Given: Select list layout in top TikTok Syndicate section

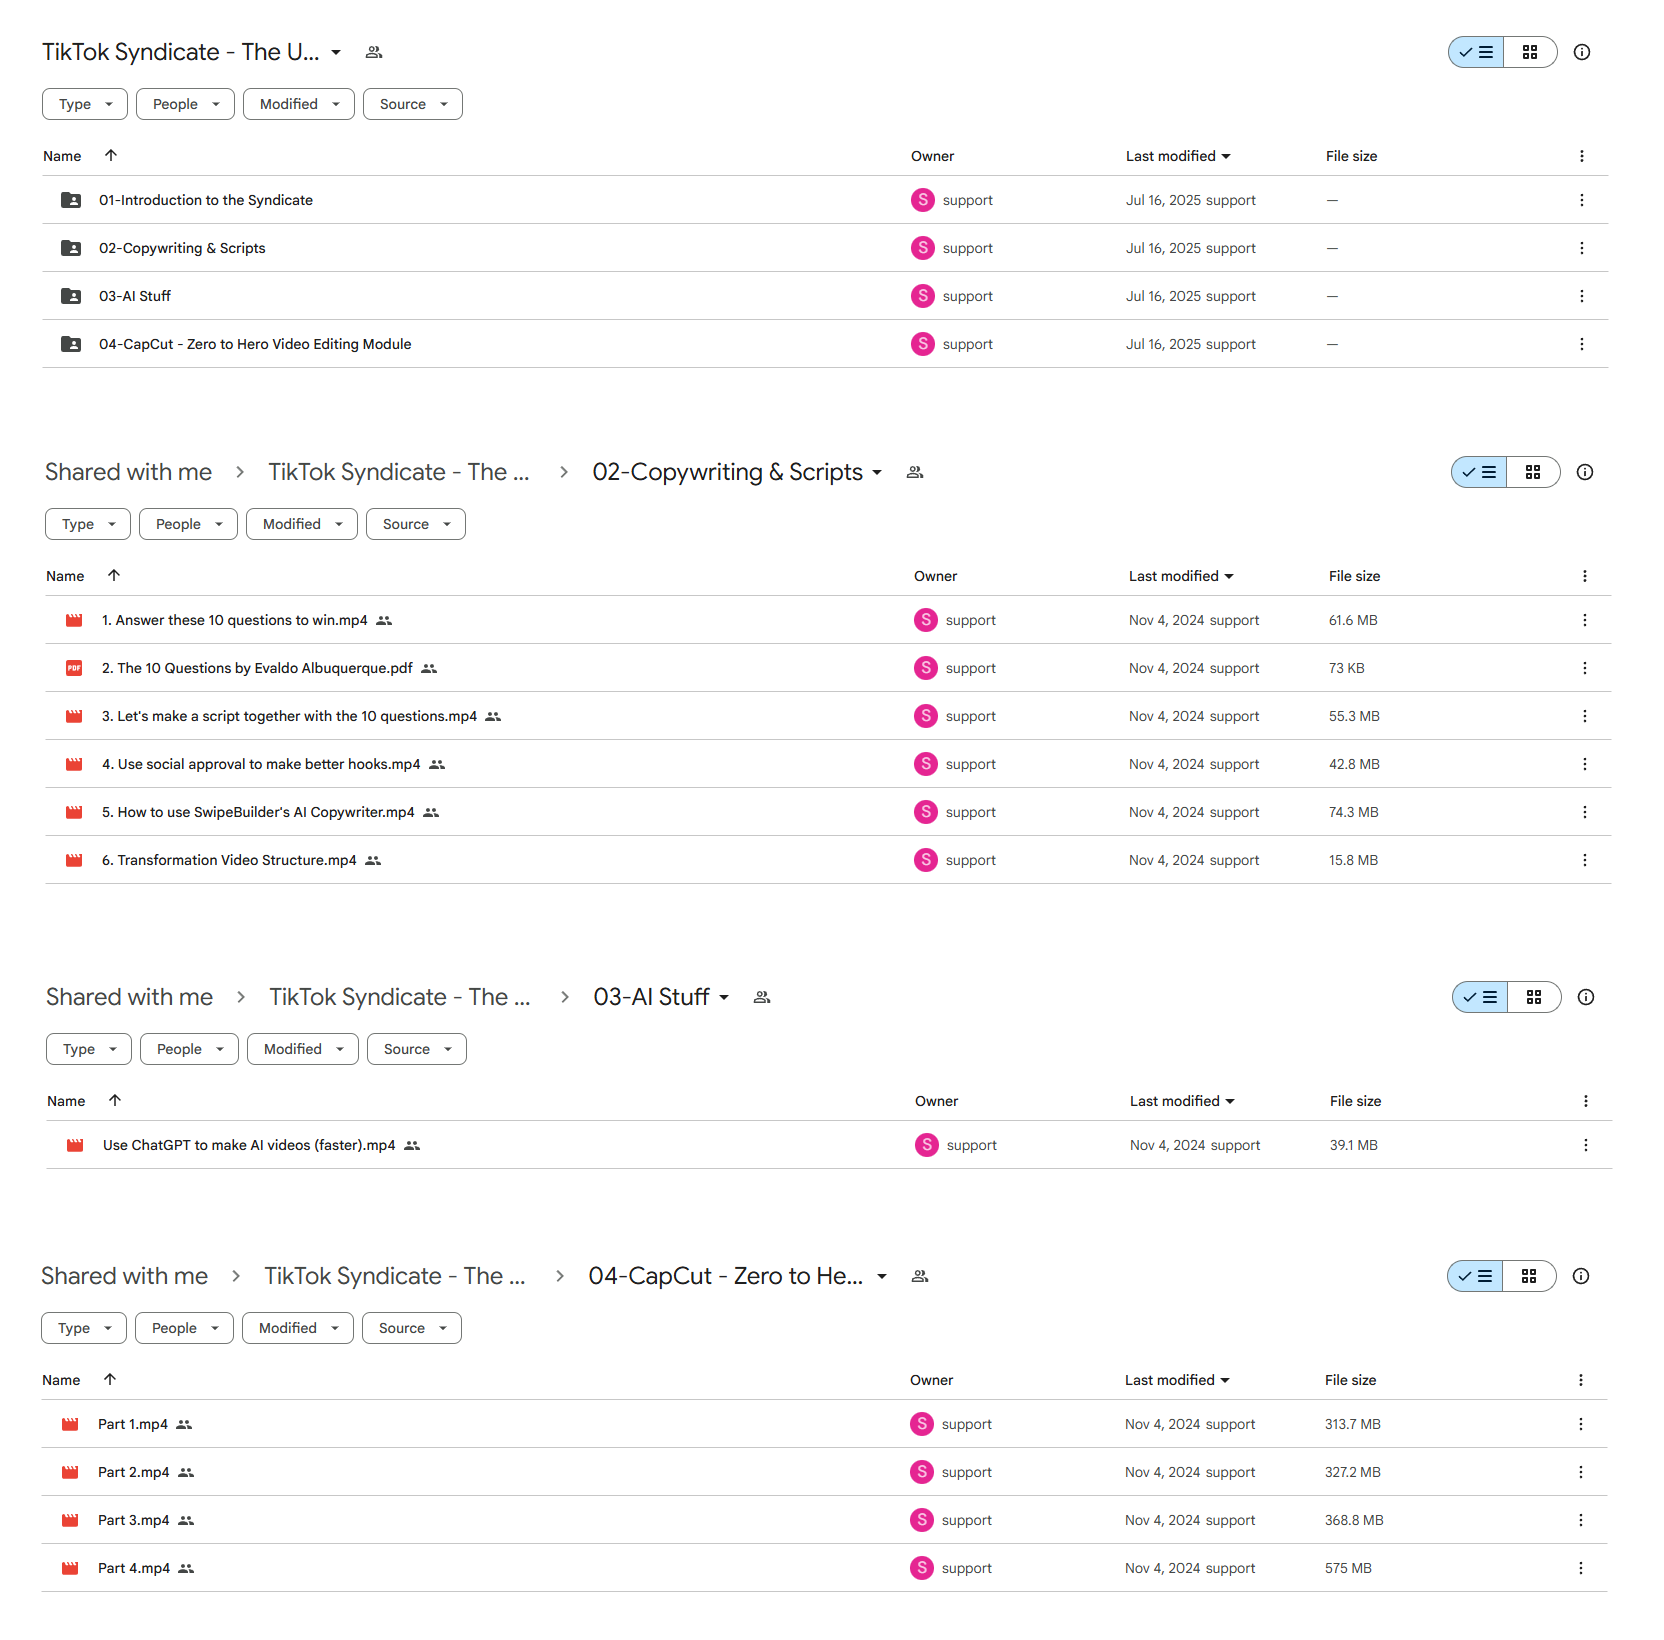Looking at the screenshot, I should [1476, 52].
